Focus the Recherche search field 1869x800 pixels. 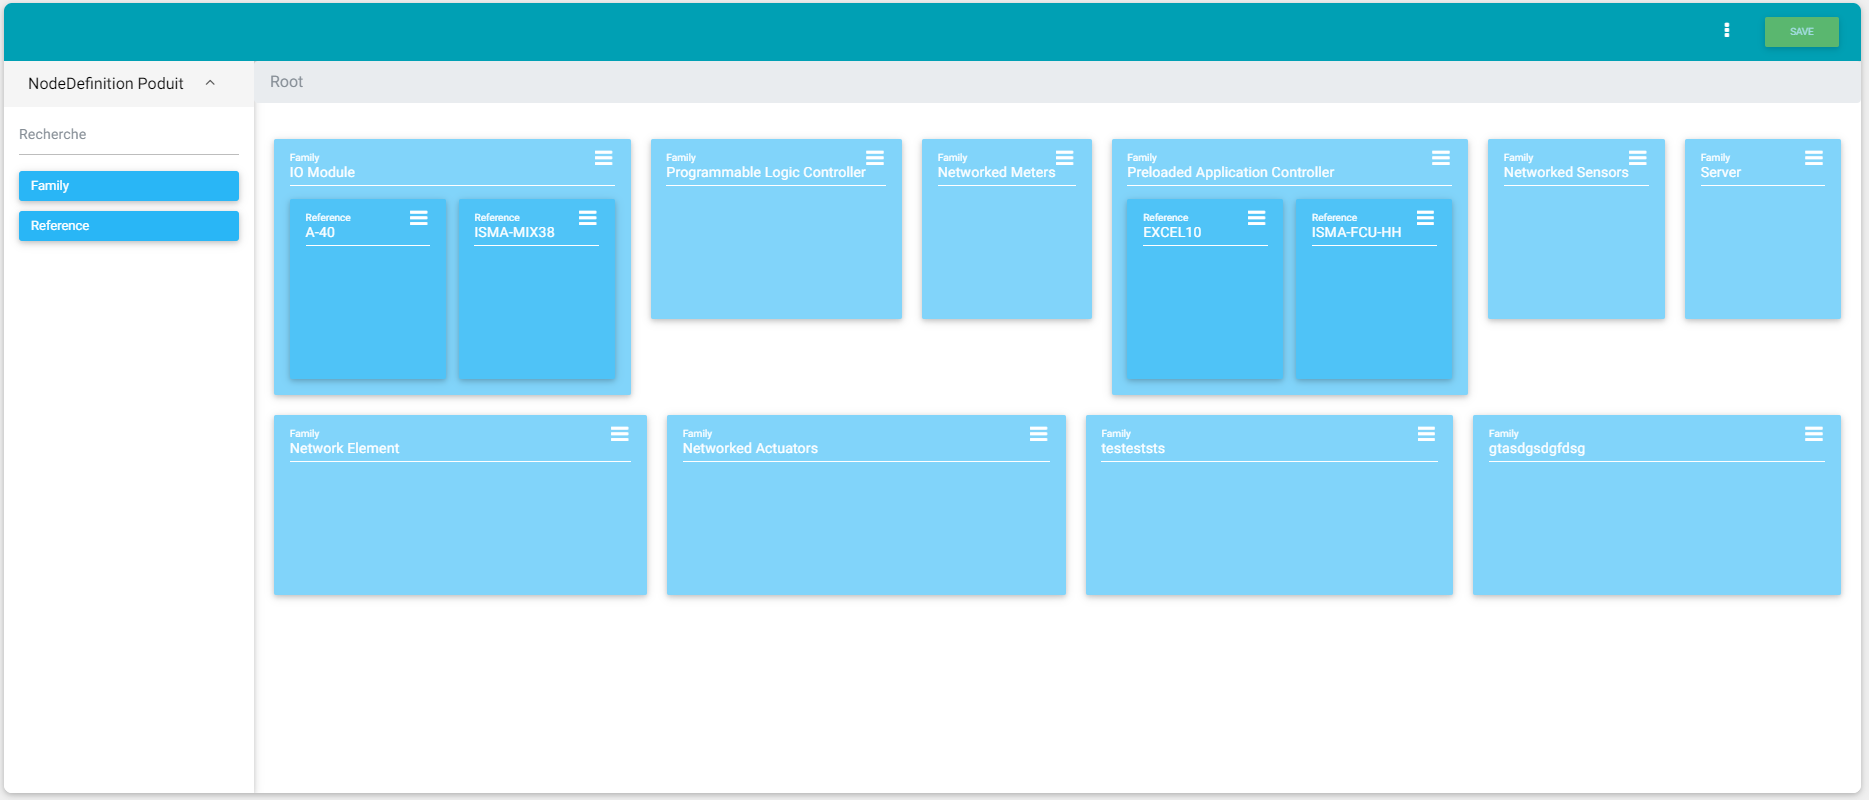tap(129, 135)
